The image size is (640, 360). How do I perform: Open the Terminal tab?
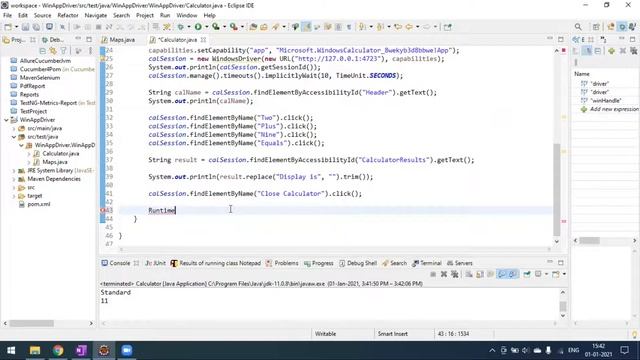[427, 263]
